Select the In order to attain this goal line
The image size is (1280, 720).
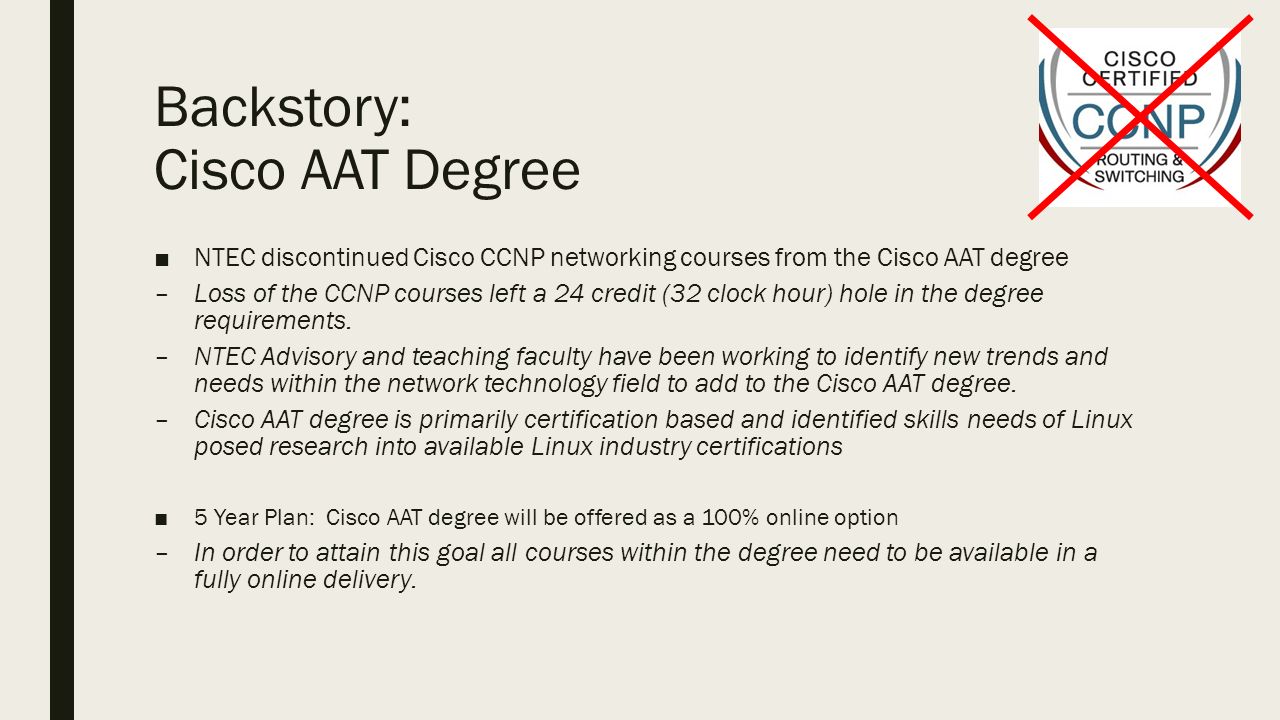(x=645, y=553)
